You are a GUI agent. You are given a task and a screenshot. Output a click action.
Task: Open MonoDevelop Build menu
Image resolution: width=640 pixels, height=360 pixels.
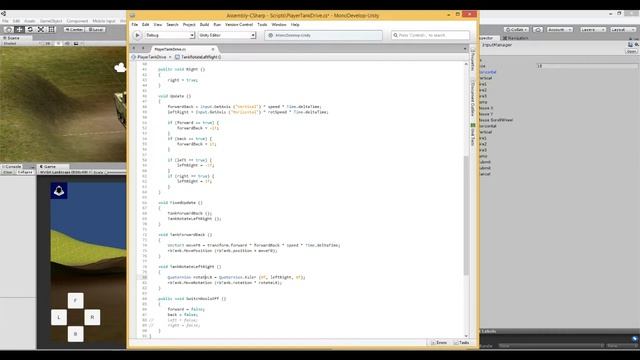point(204,24)
